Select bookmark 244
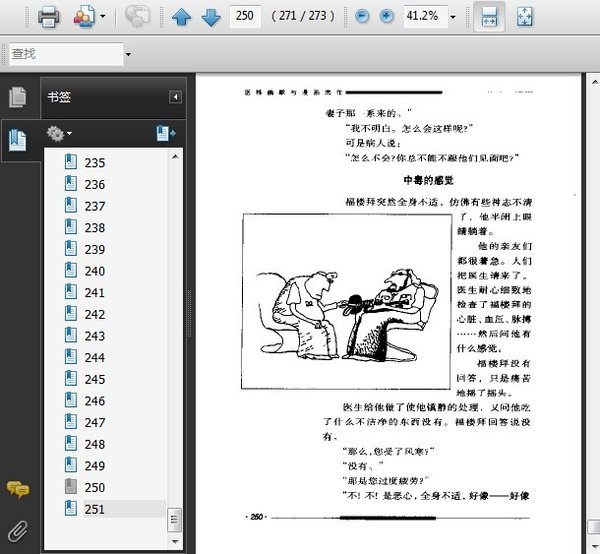The height and width of the screenshot is (554, 600). [95, 358]
